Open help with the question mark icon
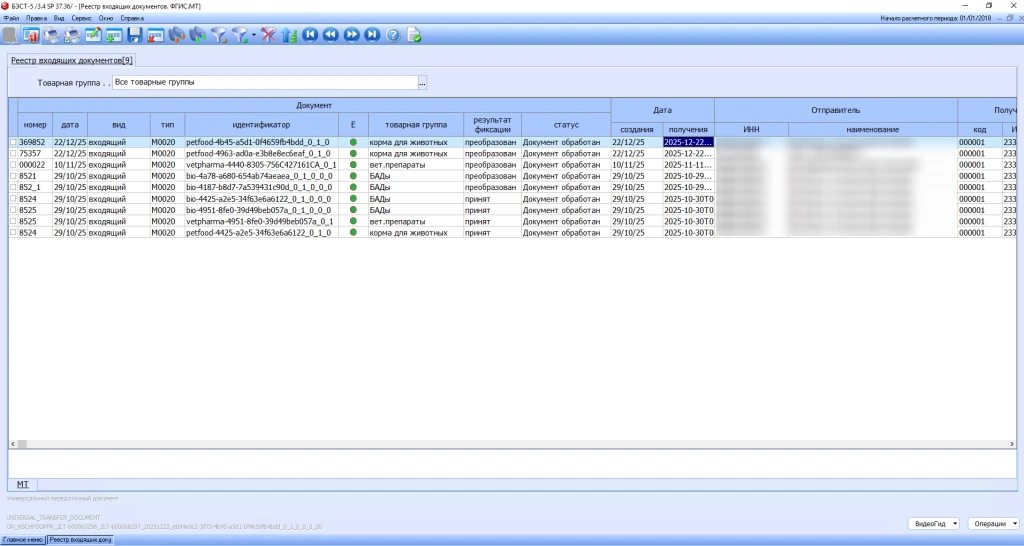 pyautogui.click(x=393, y=35)
